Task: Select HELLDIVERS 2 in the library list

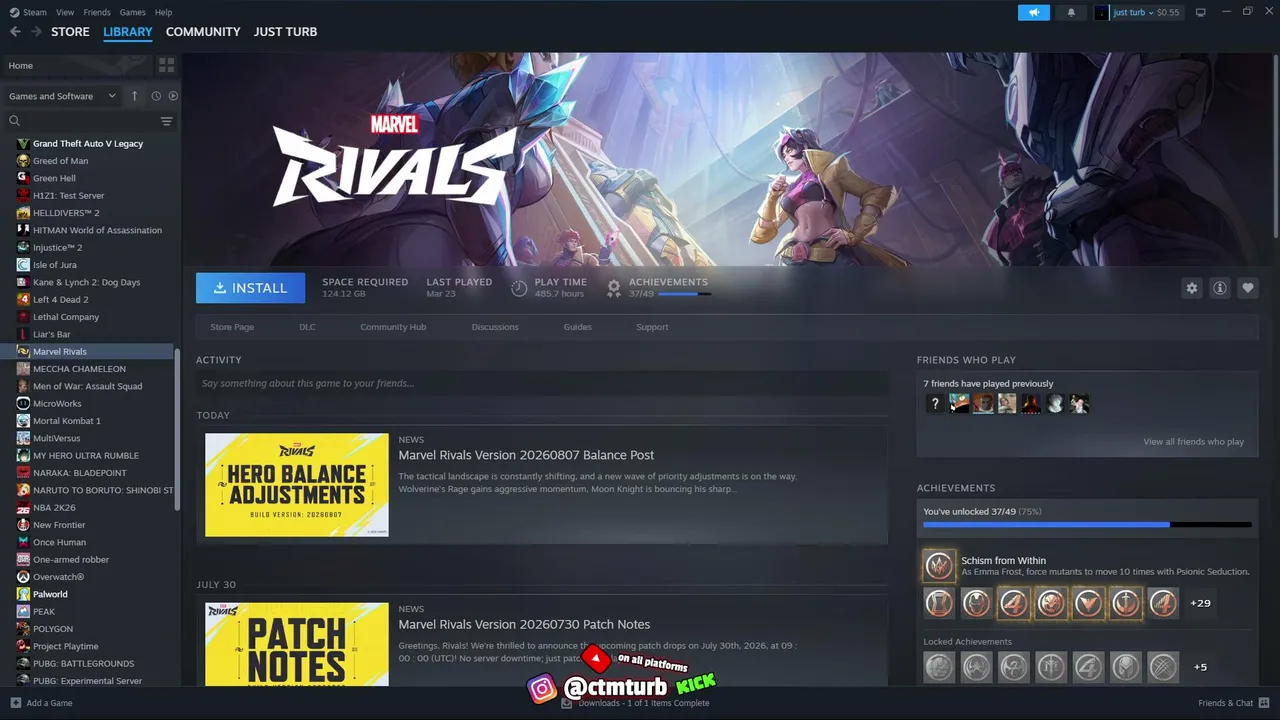Action: pos(66,213)
